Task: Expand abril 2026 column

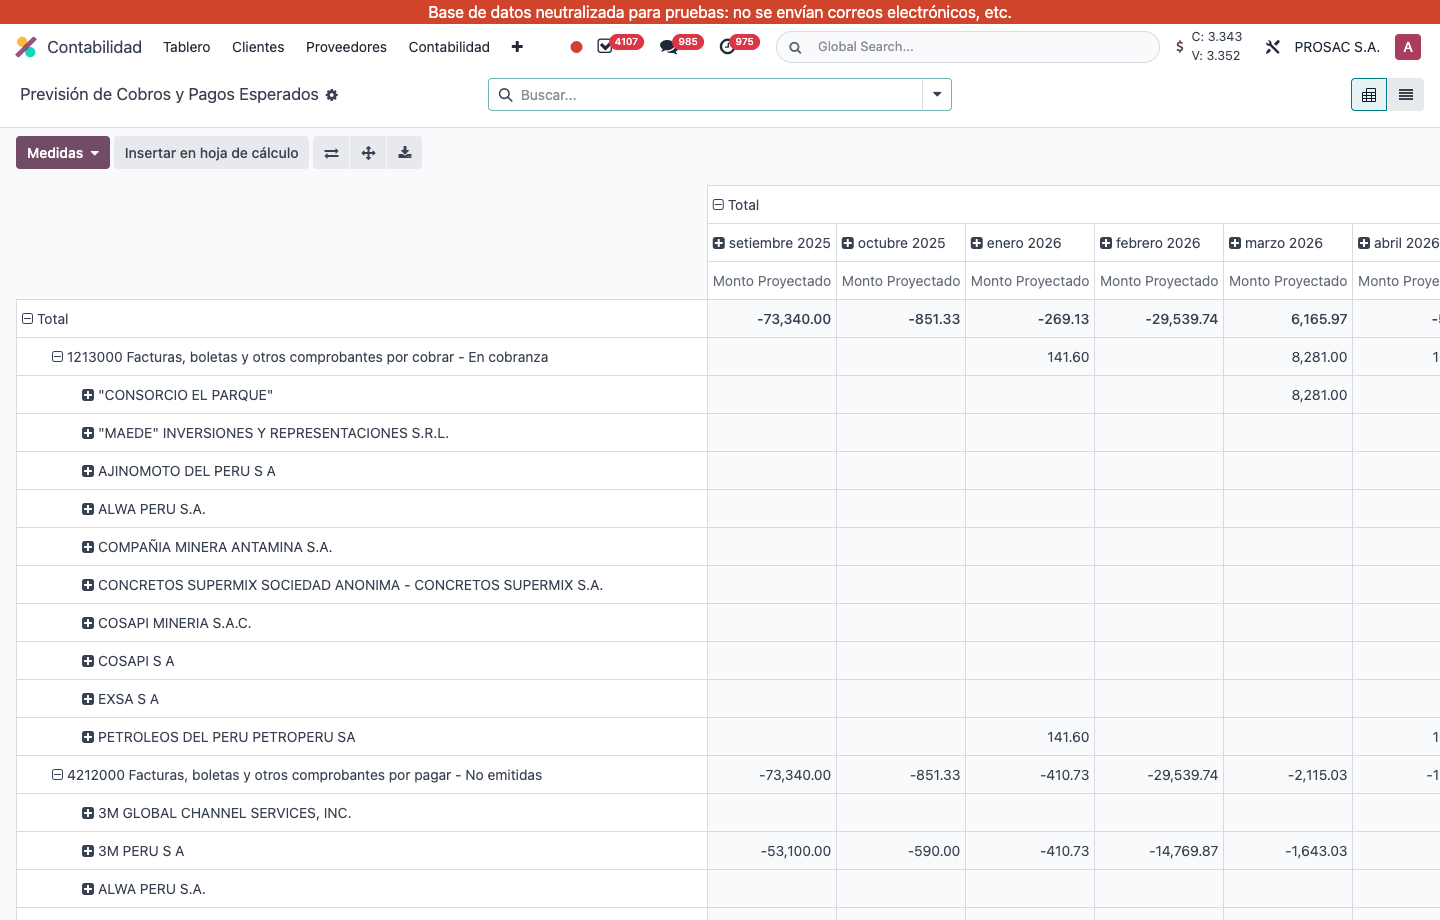Action: (1364, 243)
